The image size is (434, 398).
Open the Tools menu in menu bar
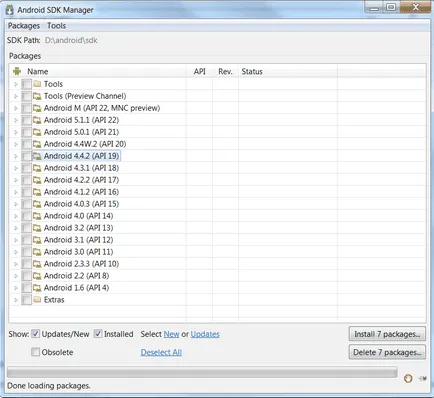click(x=56, y=26)
